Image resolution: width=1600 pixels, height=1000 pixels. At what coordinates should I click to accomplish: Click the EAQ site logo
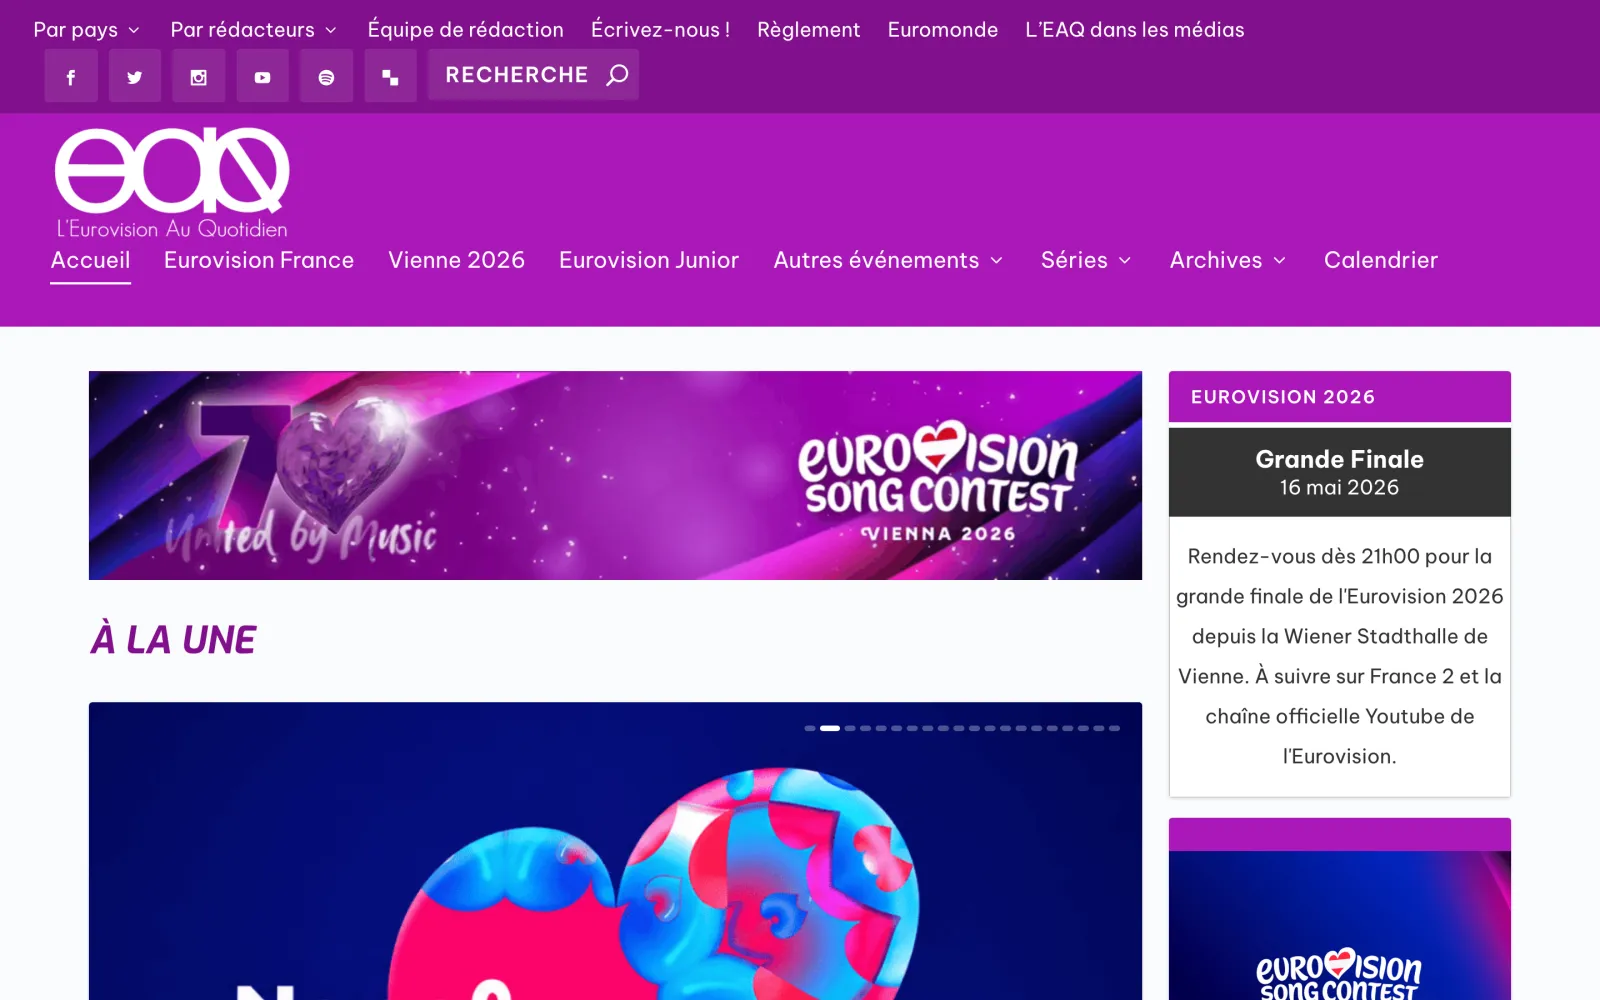pyautogui.click(x=172, y=182)
